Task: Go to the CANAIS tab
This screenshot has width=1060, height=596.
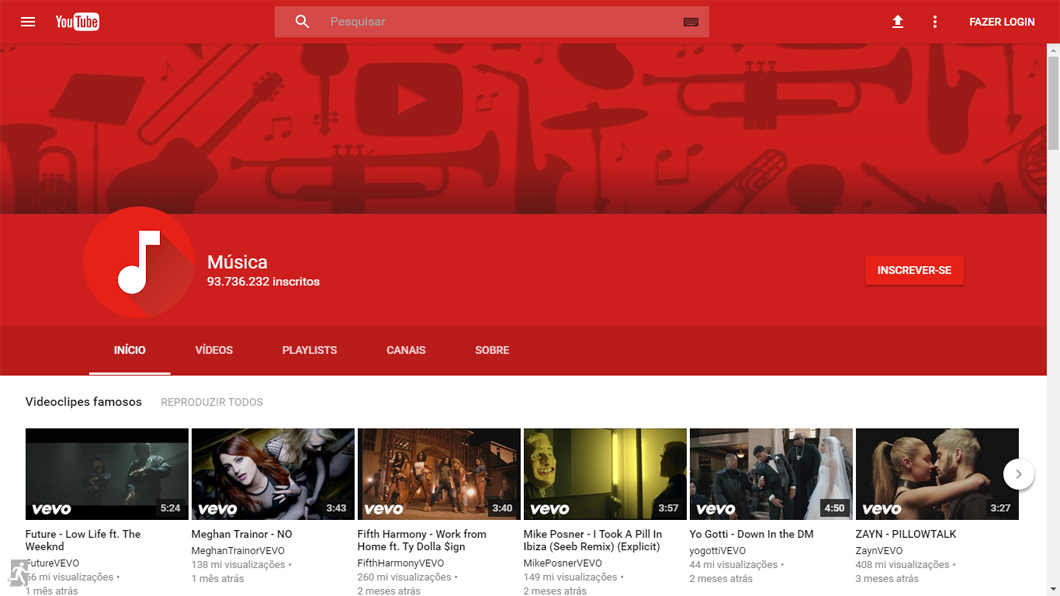Action: coord(406,350)
